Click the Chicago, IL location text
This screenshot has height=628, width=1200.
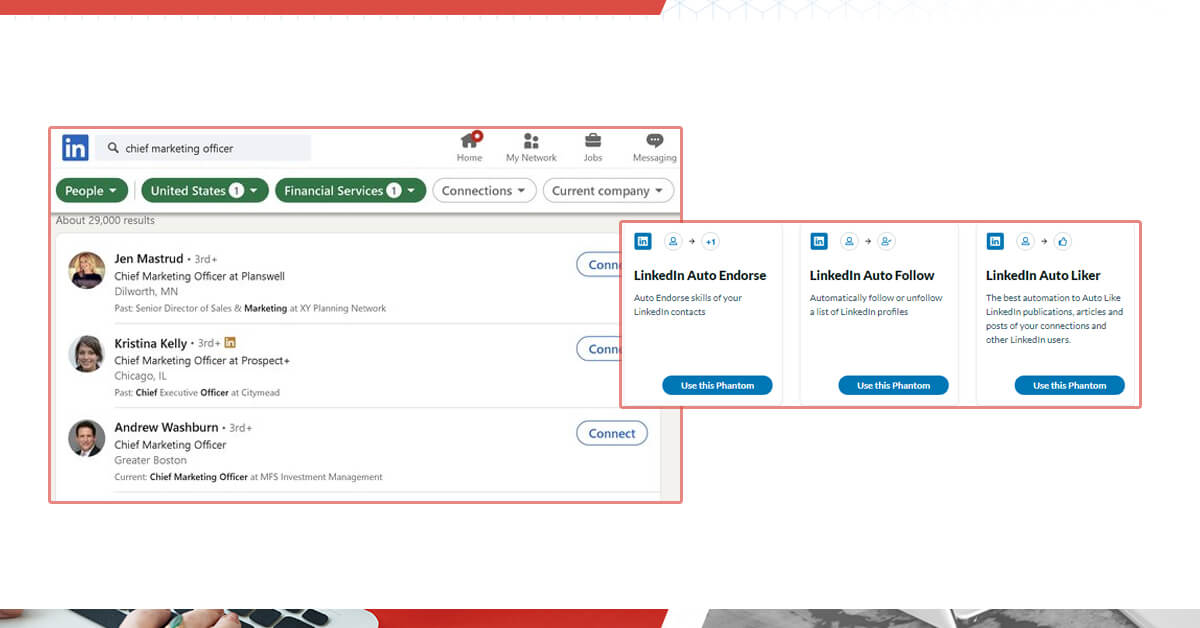[x=141, y=376]
